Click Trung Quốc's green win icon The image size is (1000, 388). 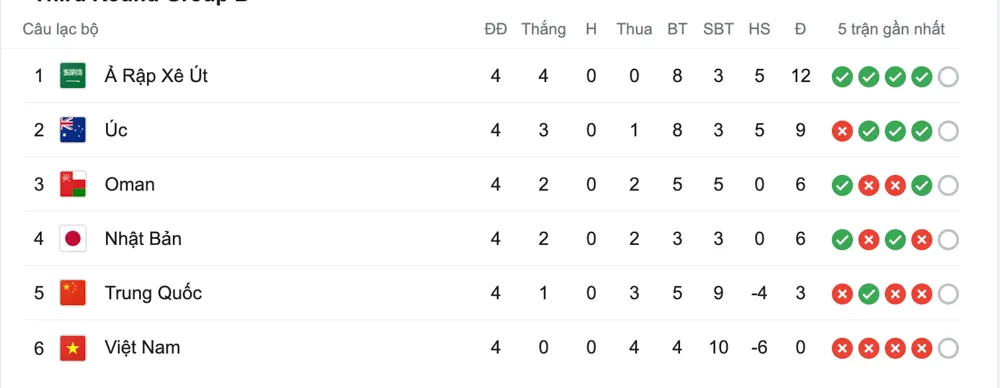click(868, 294)
